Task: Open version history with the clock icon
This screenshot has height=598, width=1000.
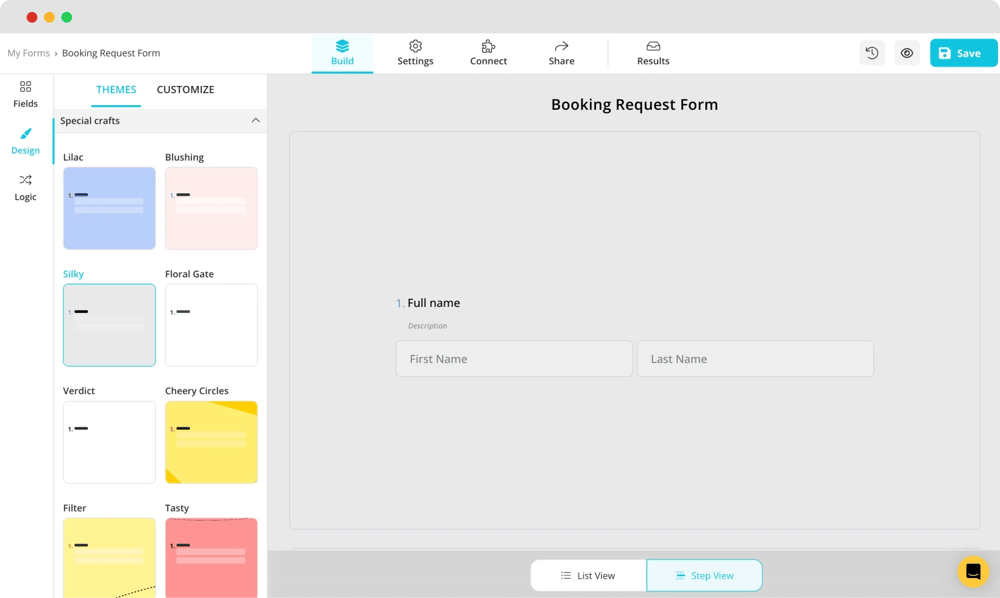Action: click(x=871, y=52)
